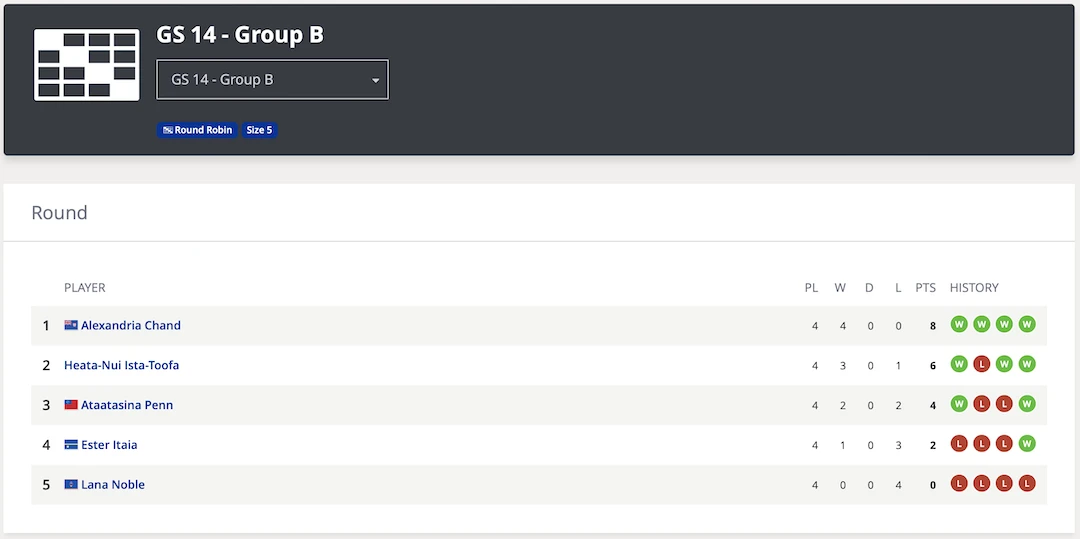1080x539 pixels.
Task: Open Ester Itaia's player page
Action: 109,445
